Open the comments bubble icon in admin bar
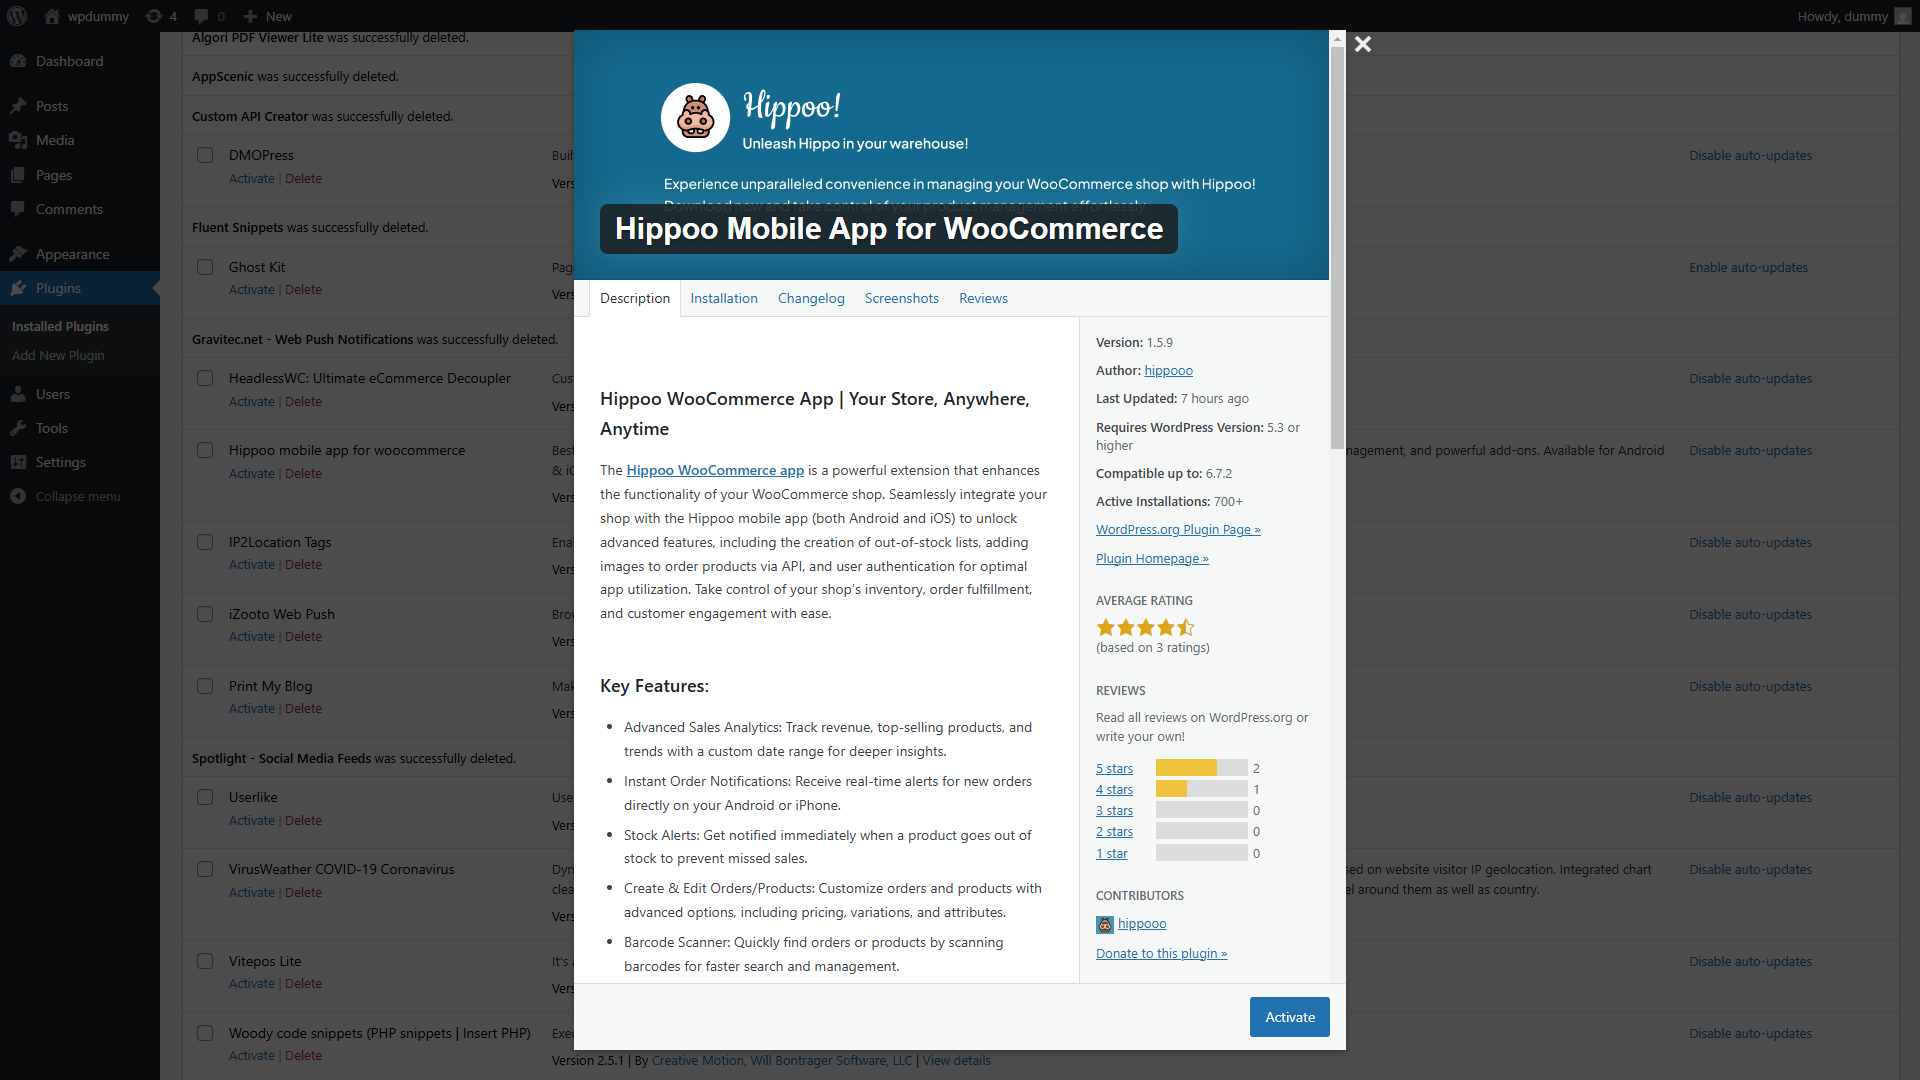 point(201,16)
